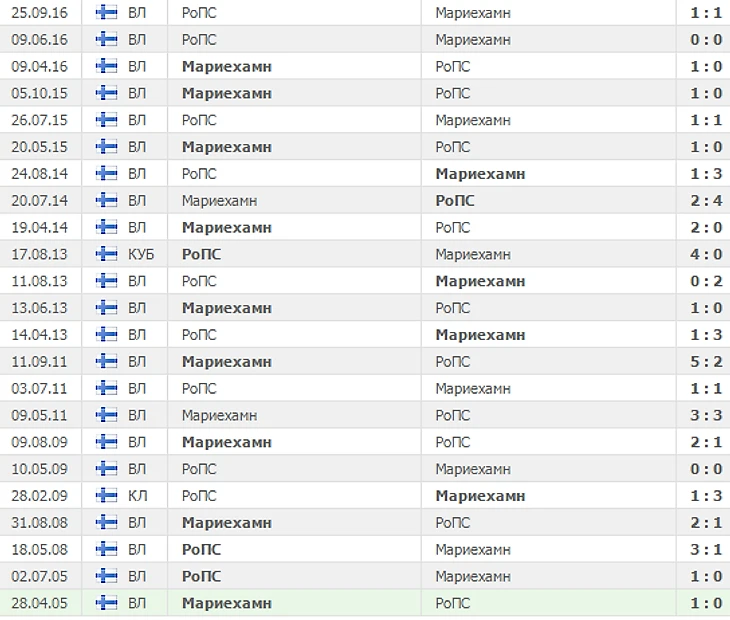The image size is (730, 620).
Task: Click the ВЛ label in 26.07.15 row
Action: pos(137,120)
